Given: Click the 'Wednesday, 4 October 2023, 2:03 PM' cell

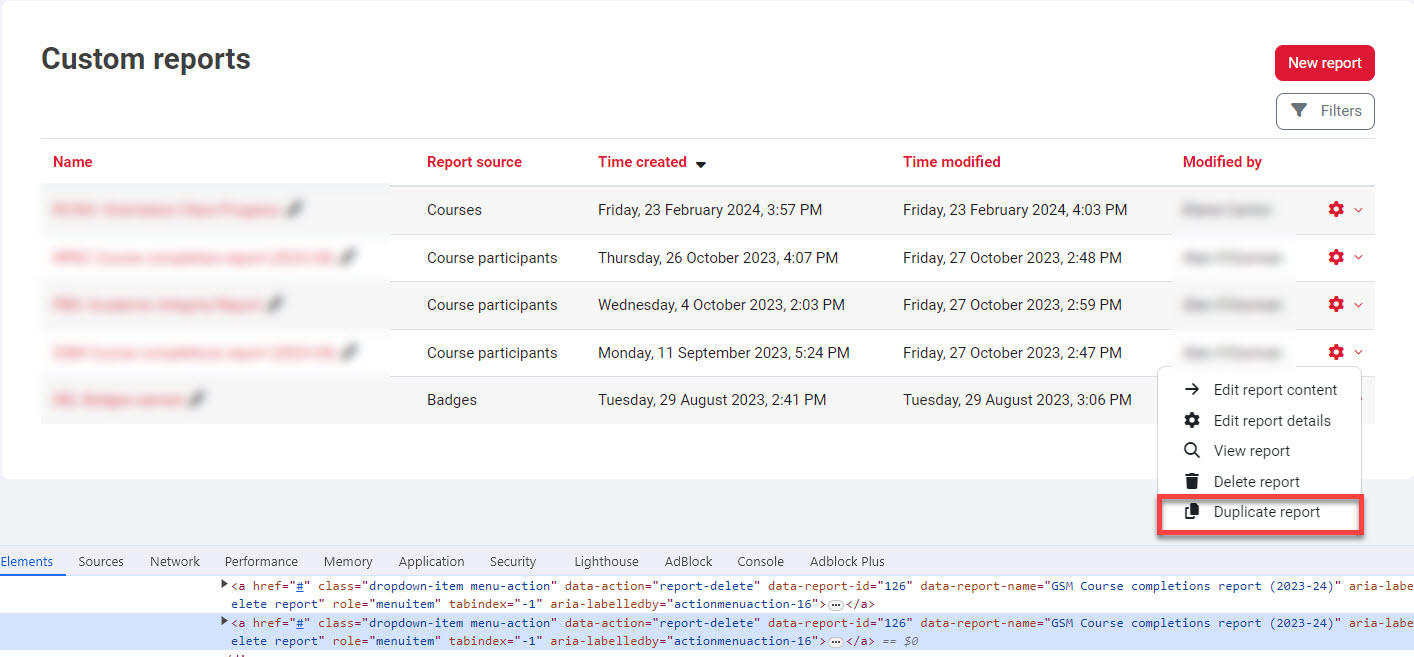Looking at the screenshot, I should (721, 305).
